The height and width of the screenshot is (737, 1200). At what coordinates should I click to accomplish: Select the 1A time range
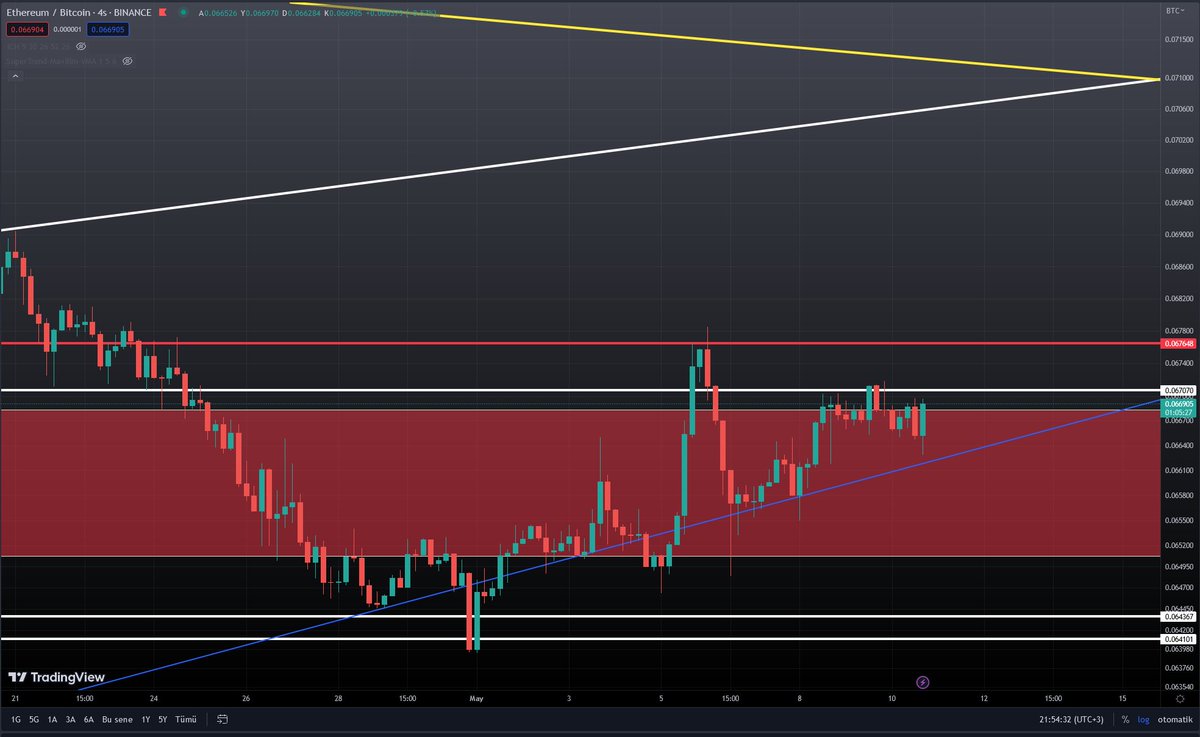[52, 719]
